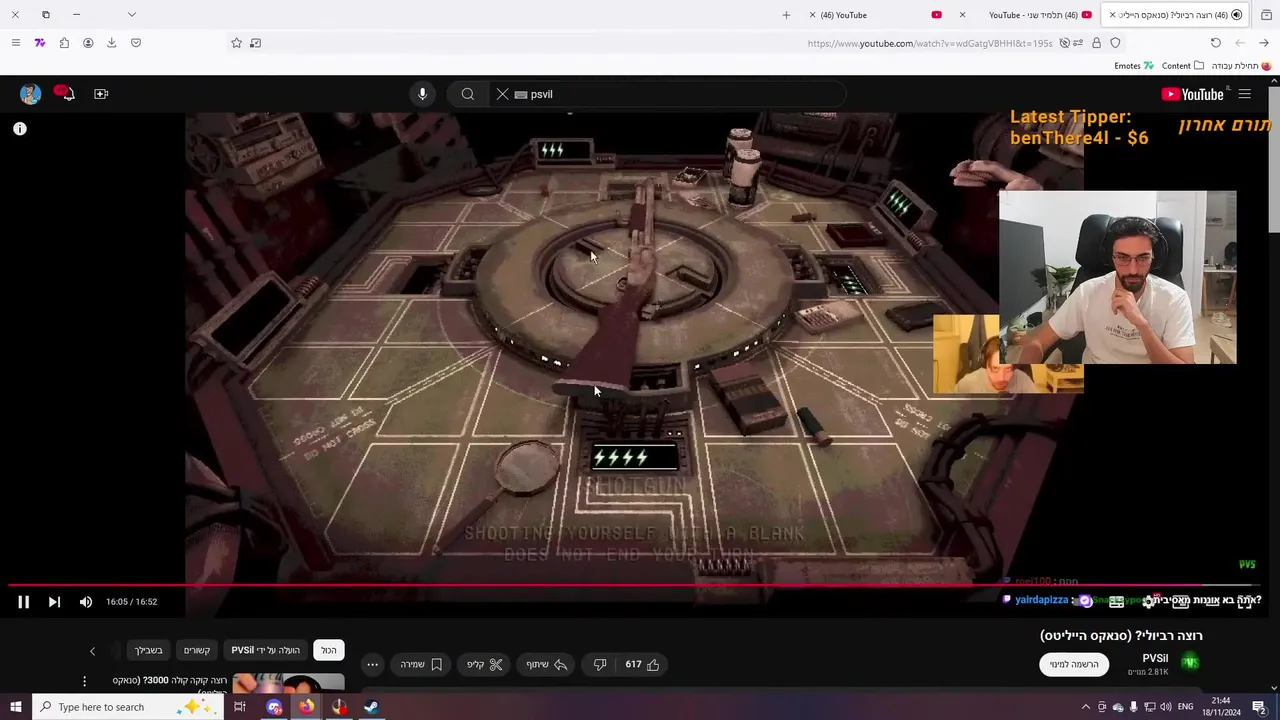Image resolution: width=1280 pixels, height=720 pixels.
Task: Click the URL in the address bar
Action: click(930, 43)
